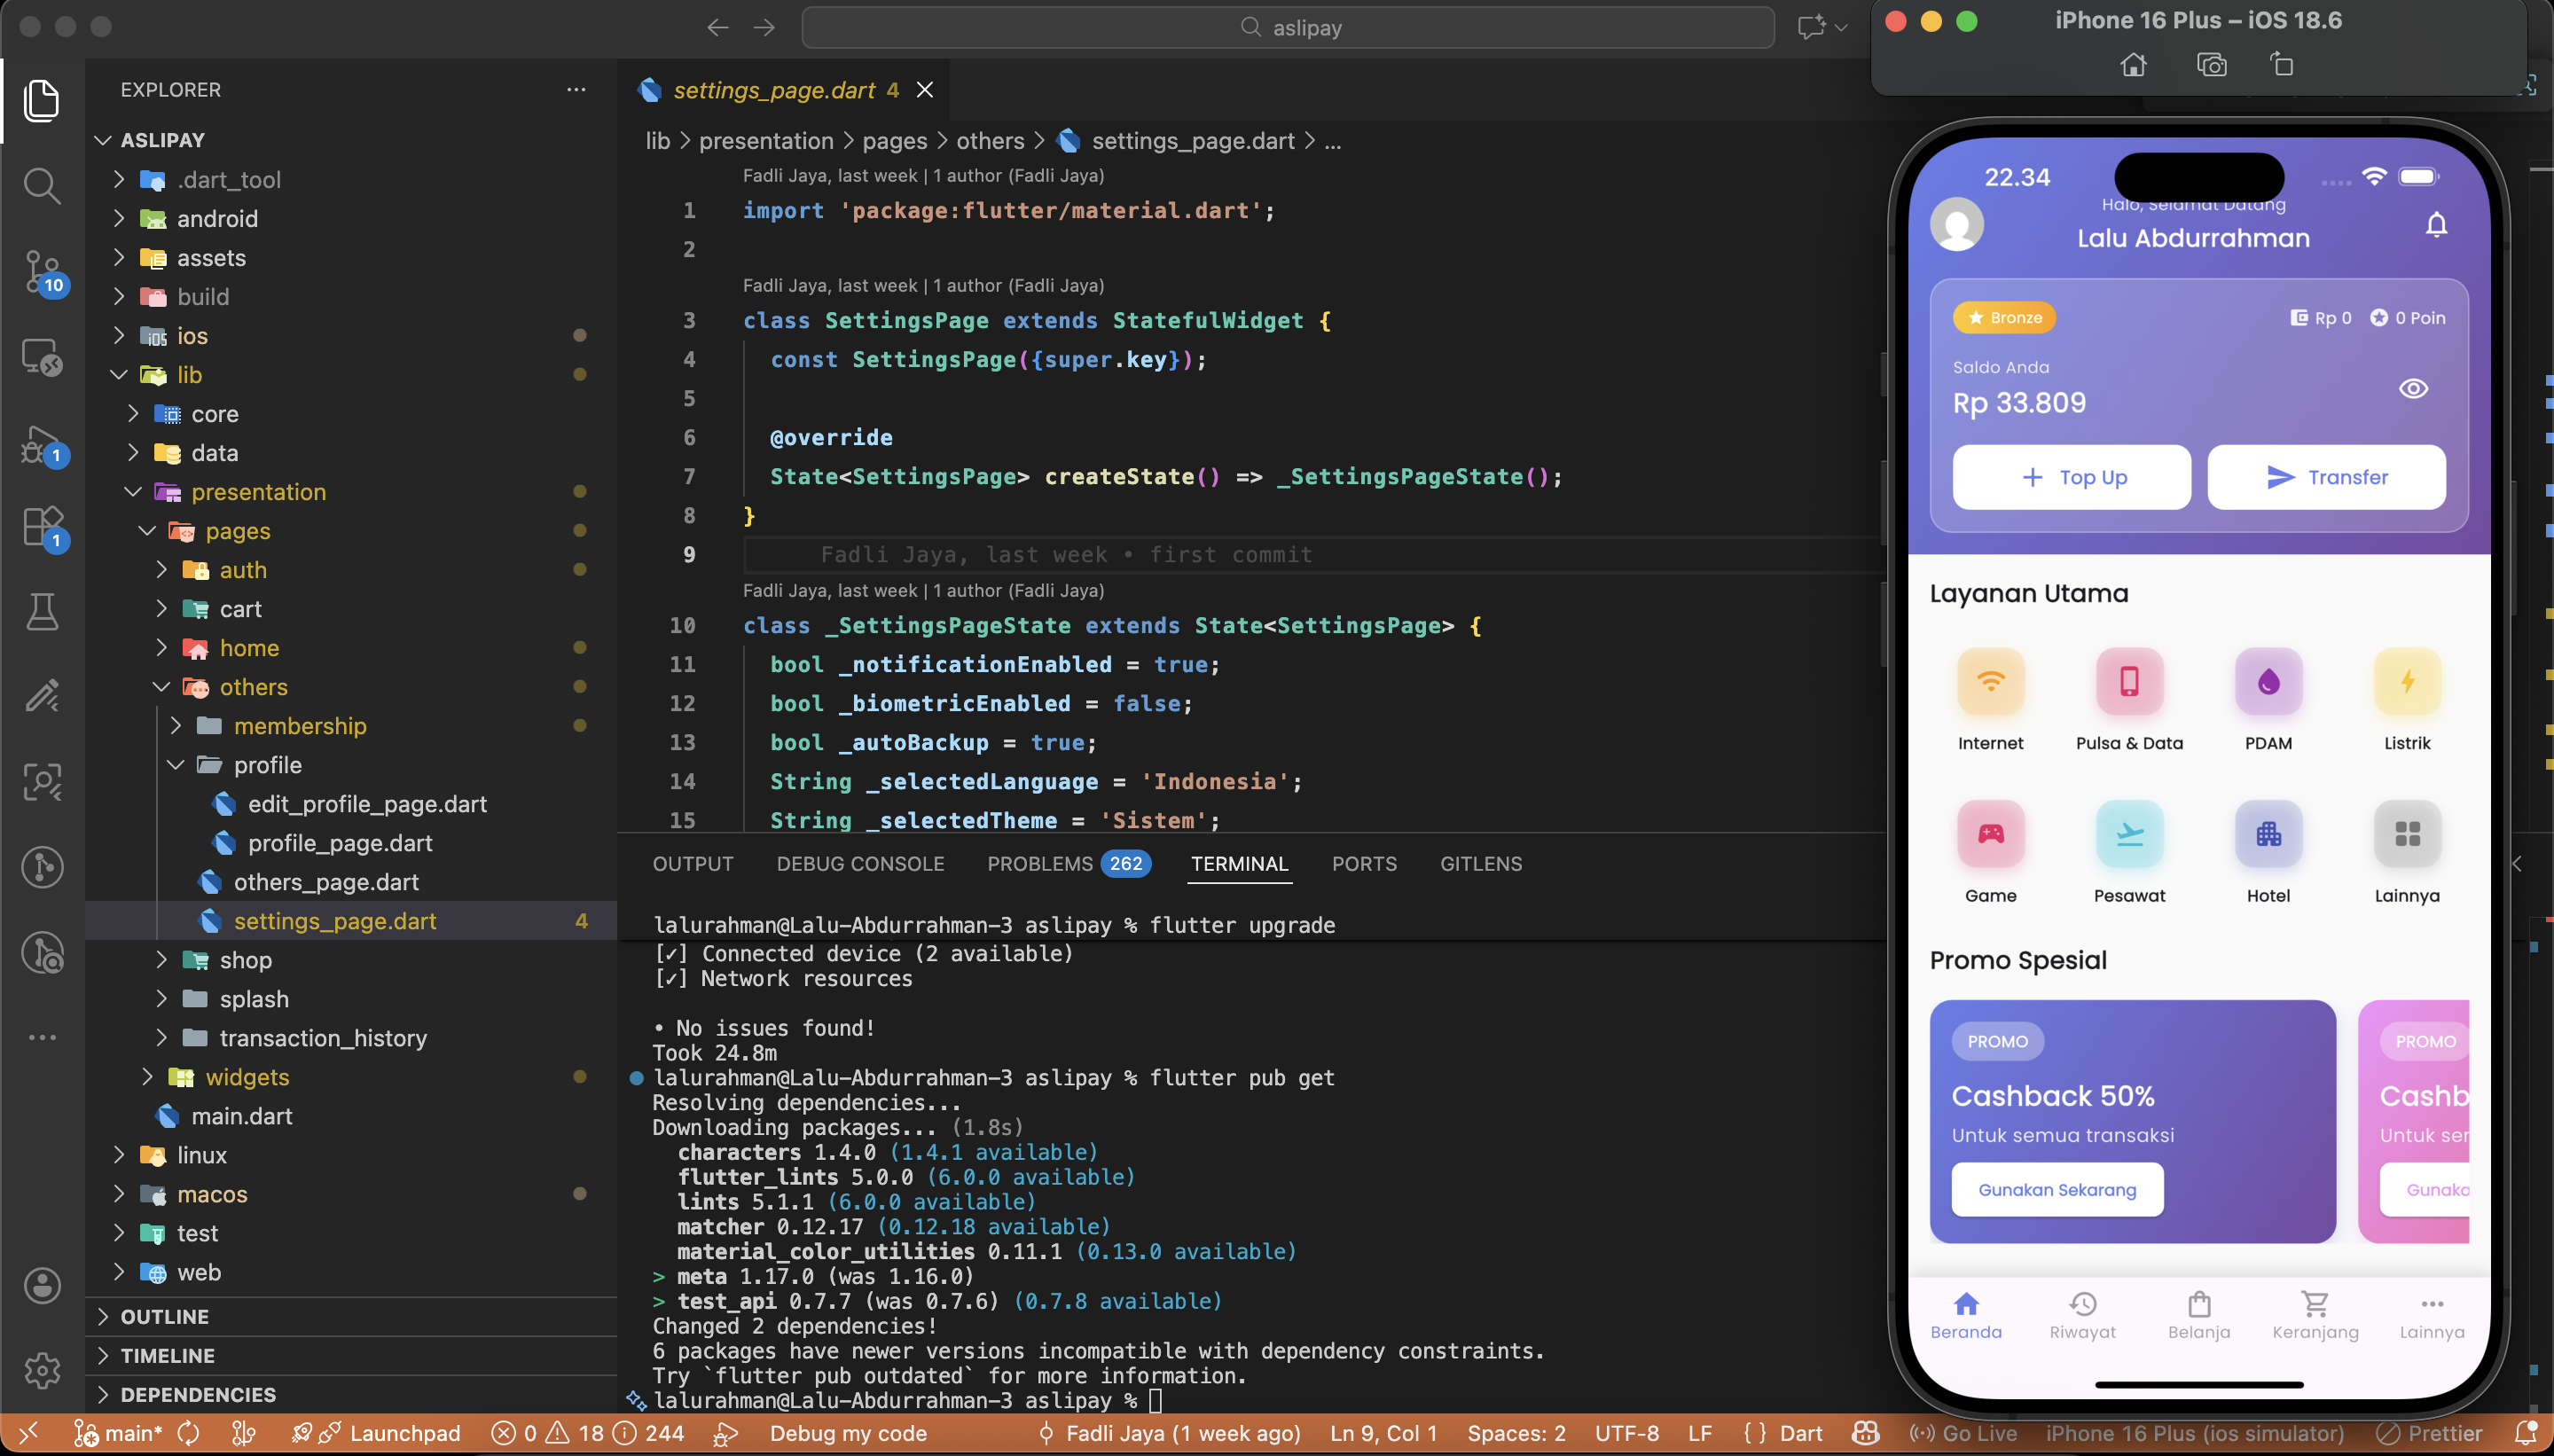This screenshot has height=1456, width=2554.
Task: Open the Search view in activity bar
Action: click(41, 186)
